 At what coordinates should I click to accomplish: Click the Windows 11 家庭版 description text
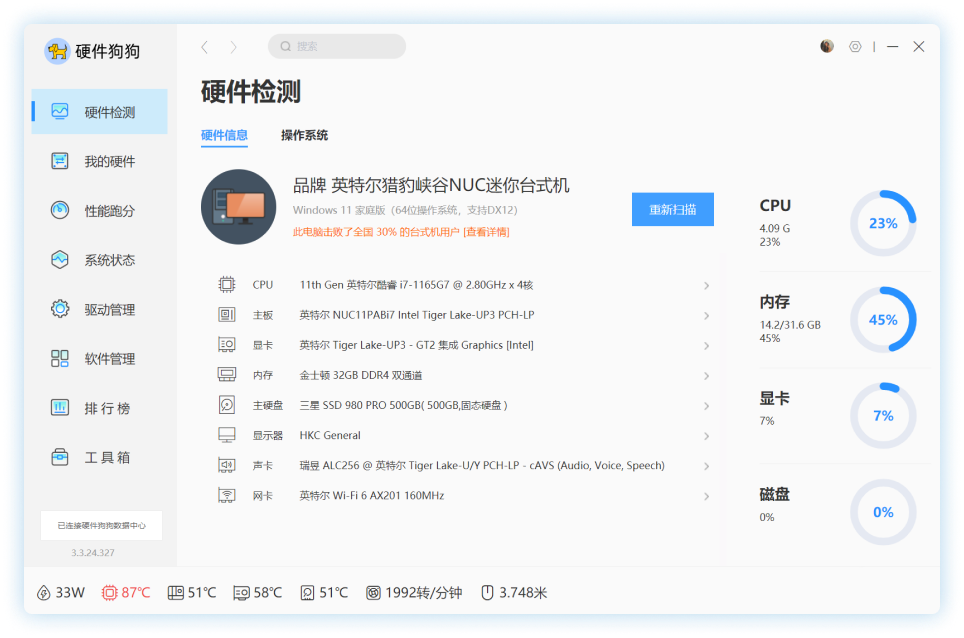pyautogui.click(x=405, y=210)
